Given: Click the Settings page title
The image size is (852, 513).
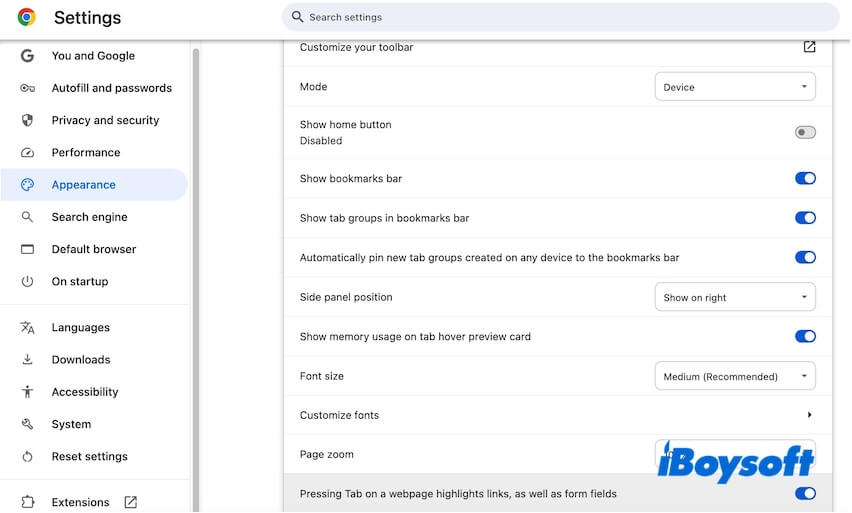Looking at the screenshot, I should coord(87,17).
